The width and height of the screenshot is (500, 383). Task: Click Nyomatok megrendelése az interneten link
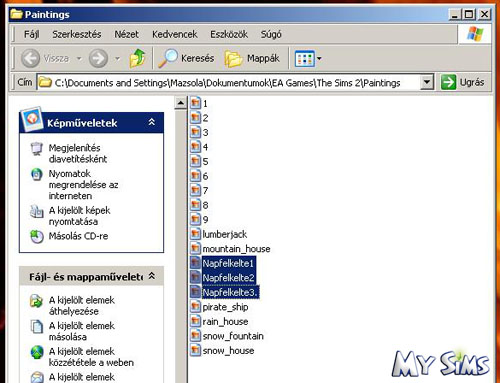click(83, 184)
